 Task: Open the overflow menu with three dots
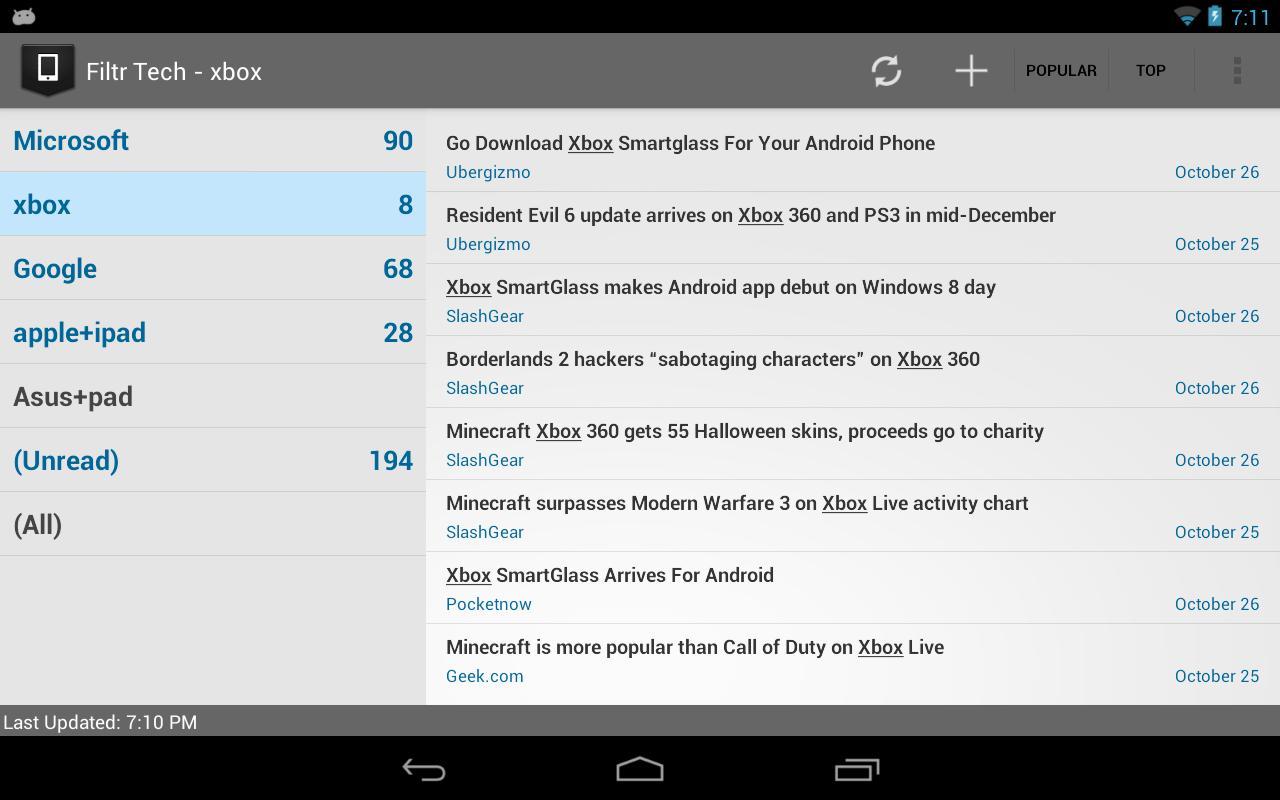[1237, 71]
